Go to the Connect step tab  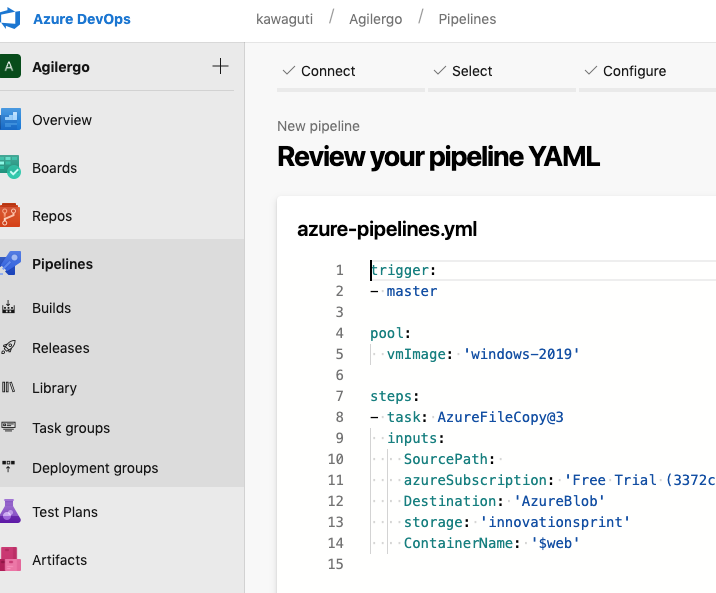tap(319, 71)
